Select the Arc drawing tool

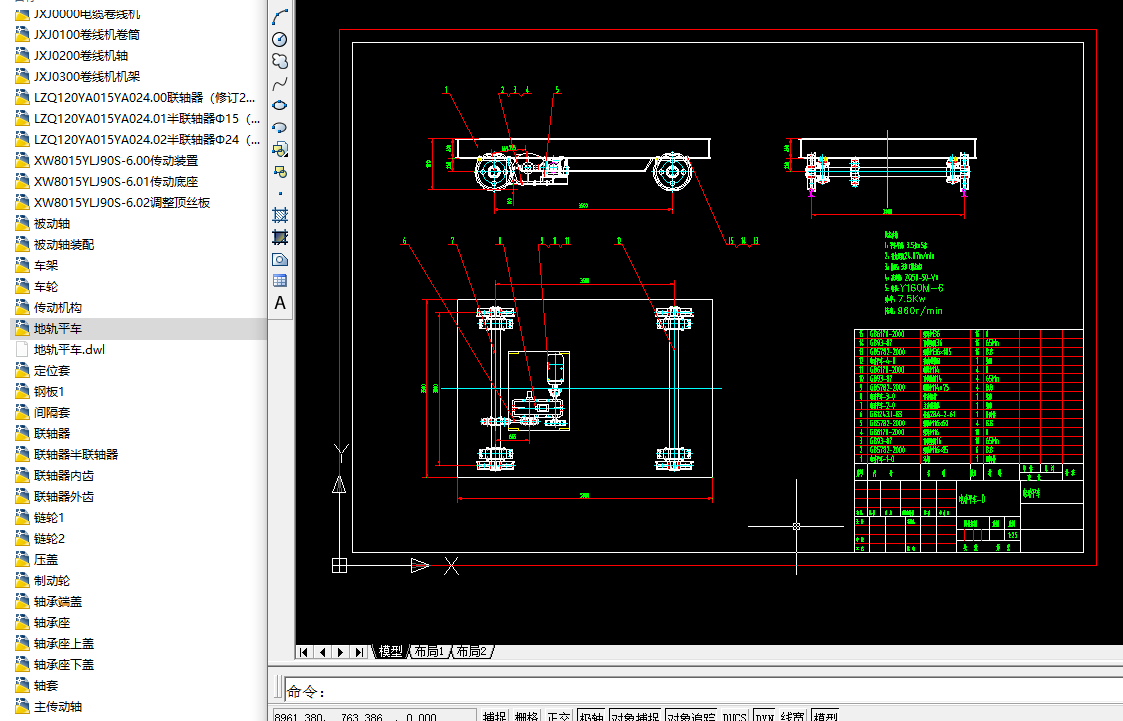pyautogui.click(x=280, y=17)
